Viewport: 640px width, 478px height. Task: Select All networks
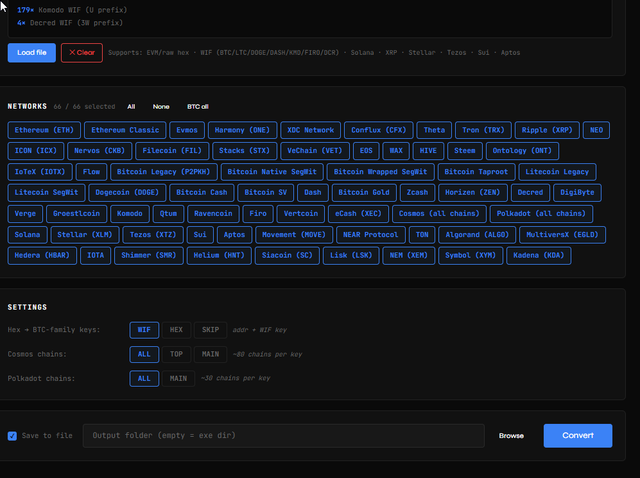pos(131,107)
